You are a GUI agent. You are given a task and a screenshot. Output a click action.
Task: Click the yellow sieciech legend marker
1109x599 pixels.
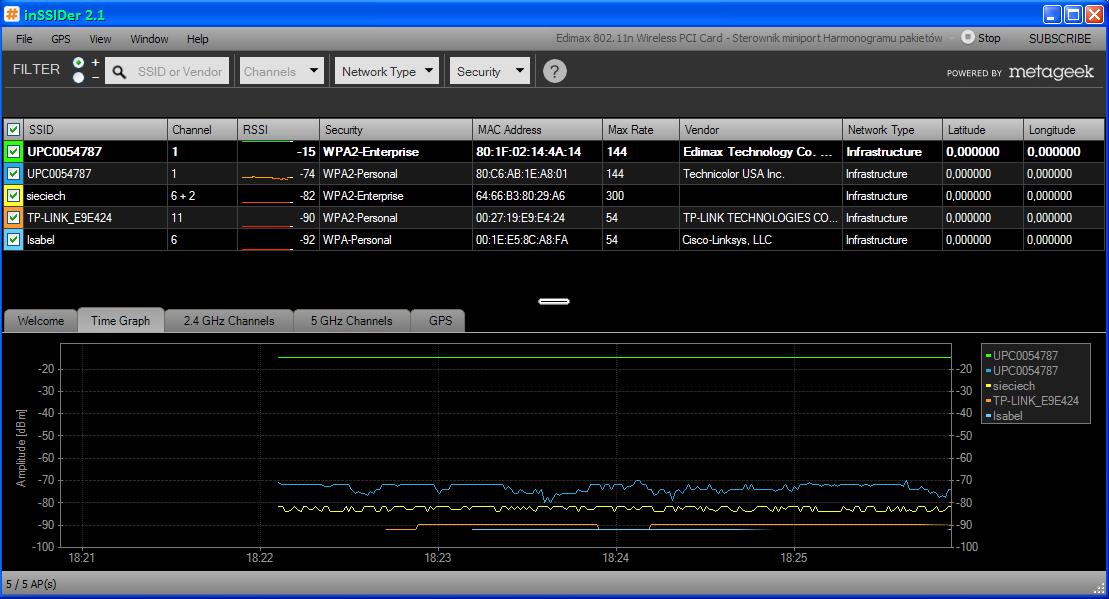[x=988, y=386]
